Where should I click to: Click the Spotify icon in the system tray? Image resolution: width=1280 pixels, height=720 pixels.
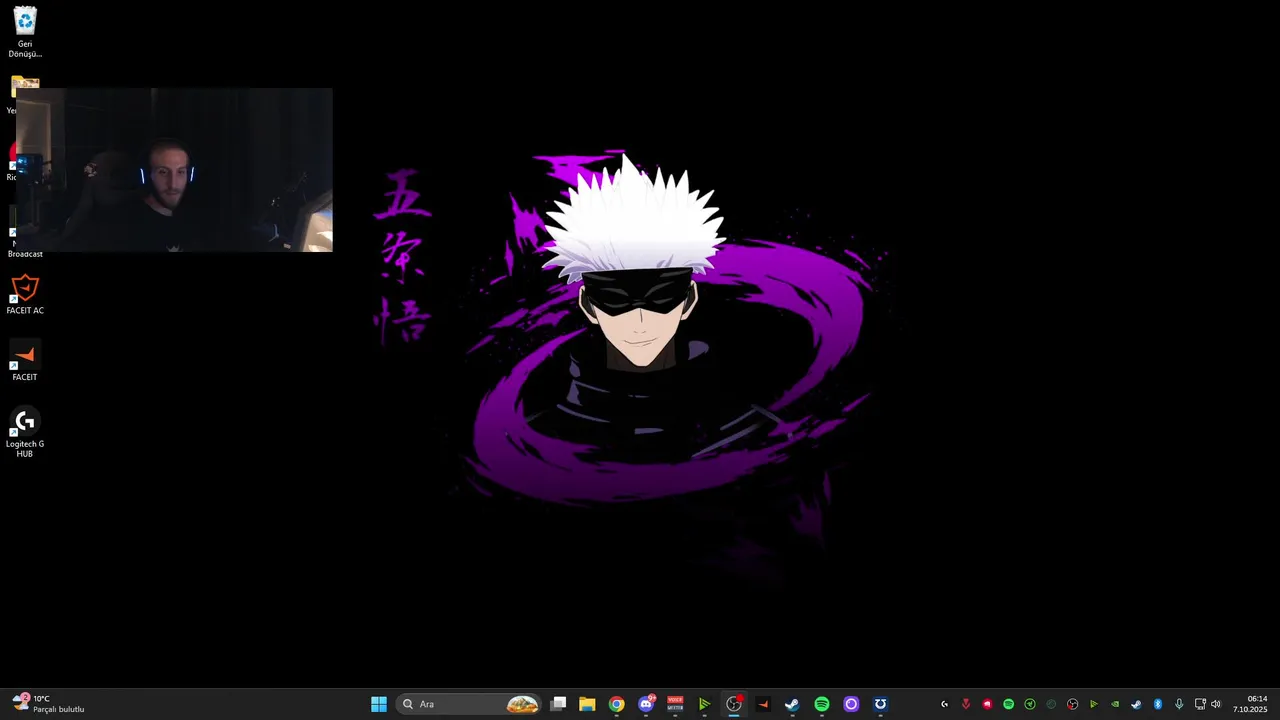[1008, 704]
